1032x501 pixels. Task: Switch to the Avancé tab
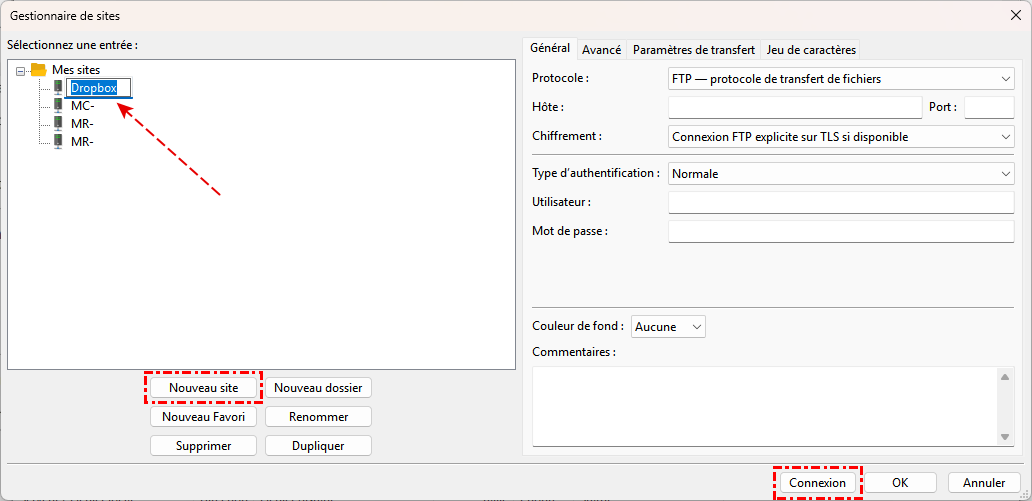point(601,50)
